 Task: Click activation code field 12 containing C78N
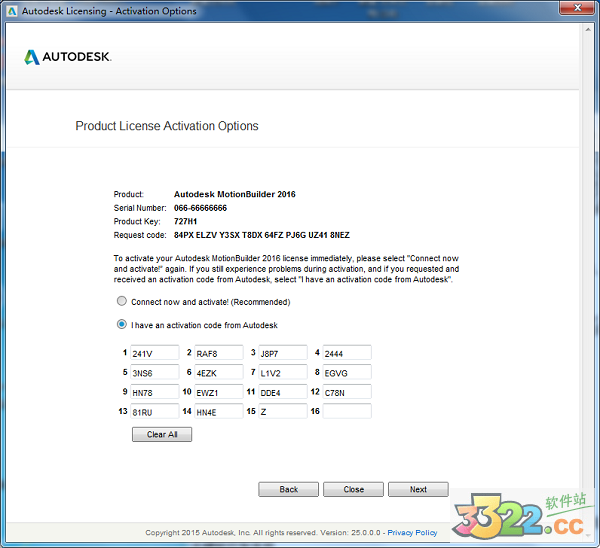pyautogui.click(x=347, y=392)
